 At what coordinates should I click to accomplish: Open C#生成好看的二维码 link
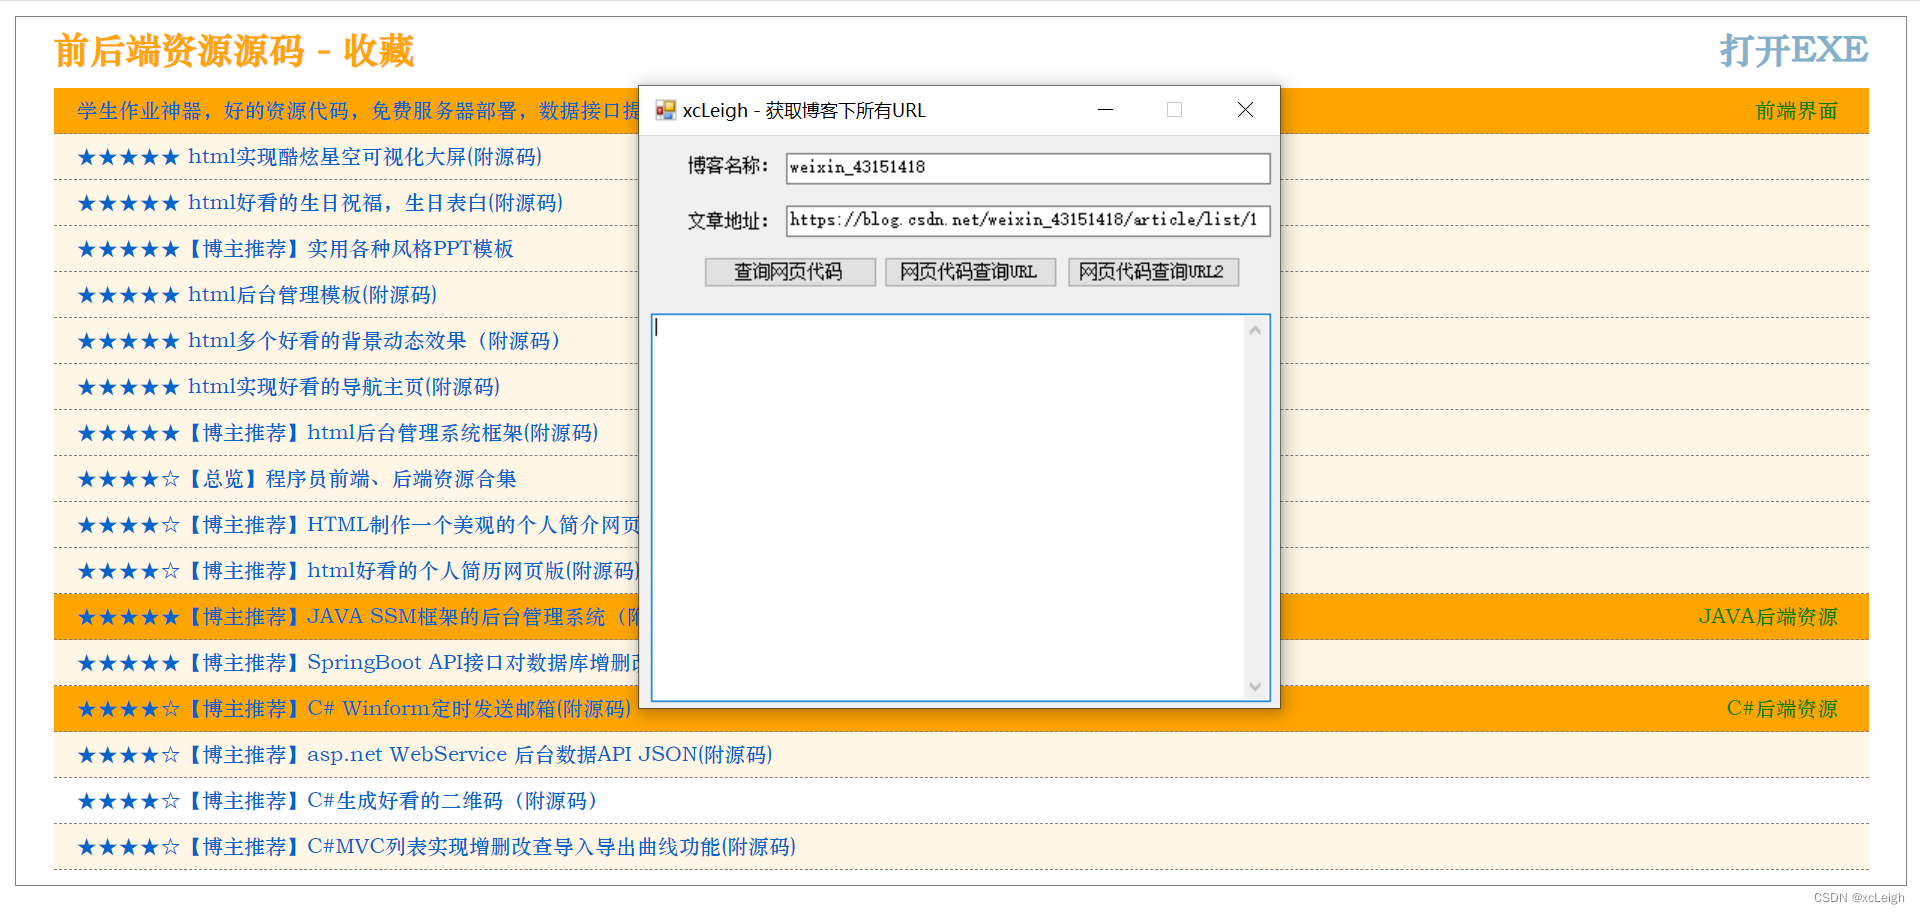click(338, 801)
